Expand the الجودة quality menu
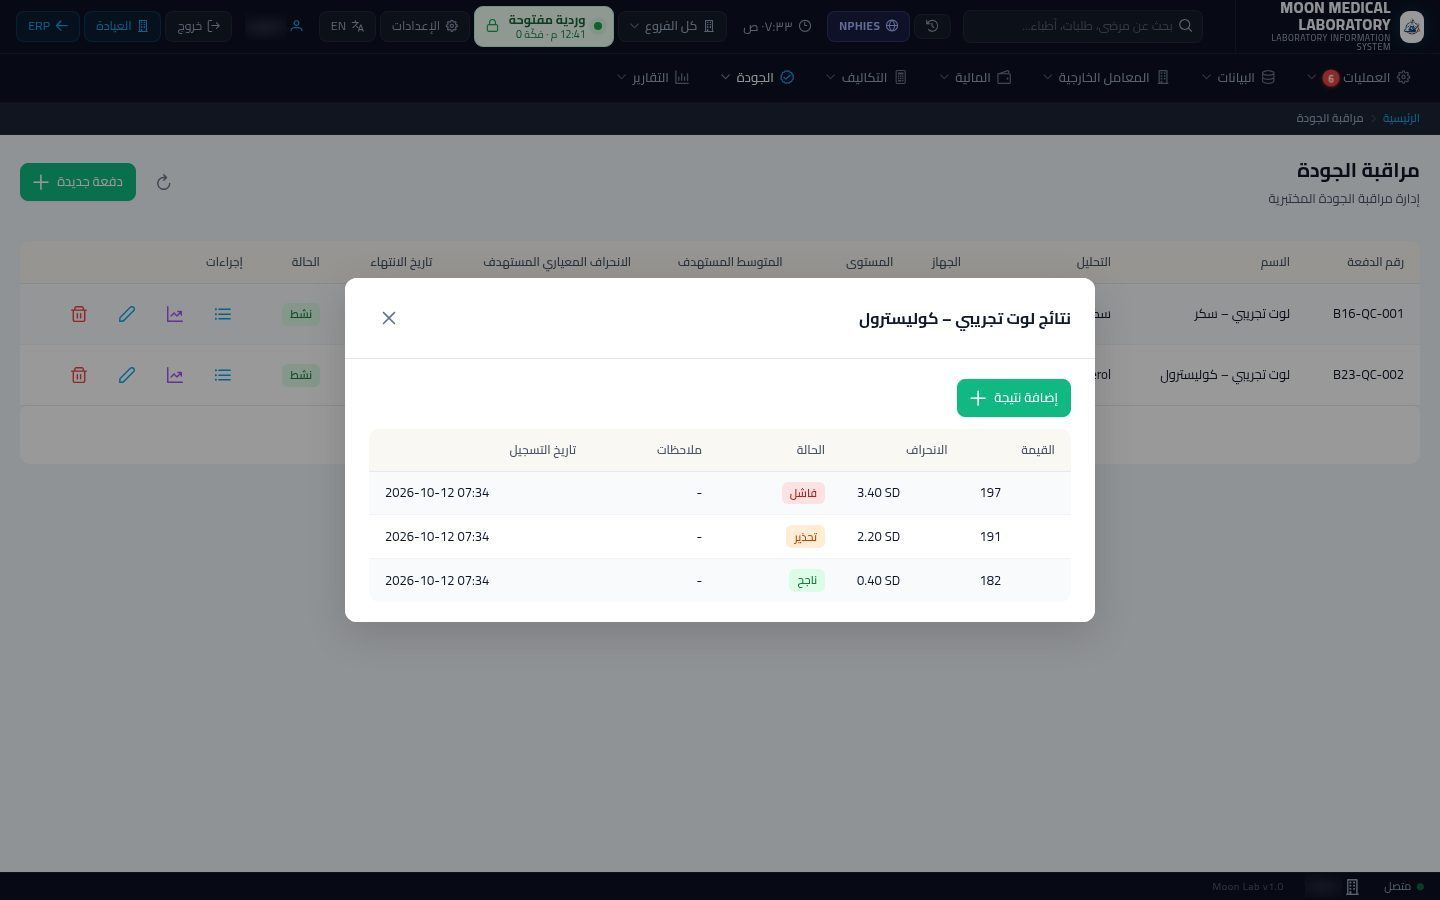Image resolution: width=1440 pixels, height=900 pixels. (757, 77)
